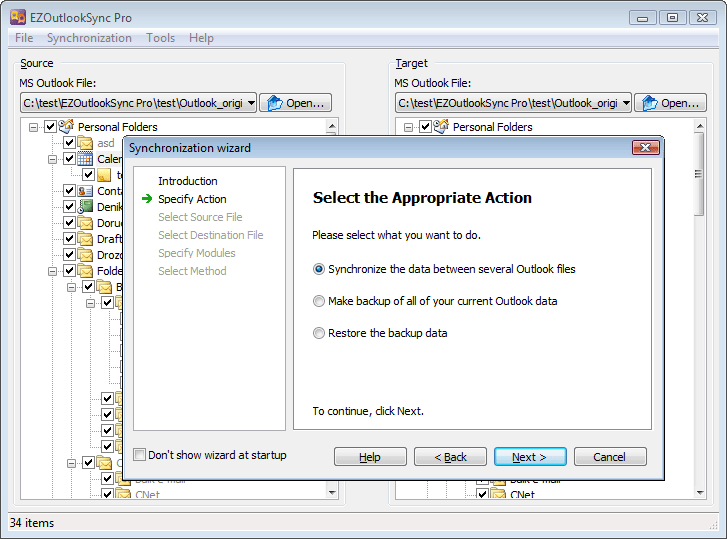Click the Doru mail folder icon
The height and width of the screenshot is (539, 727).
click(85, 223)
